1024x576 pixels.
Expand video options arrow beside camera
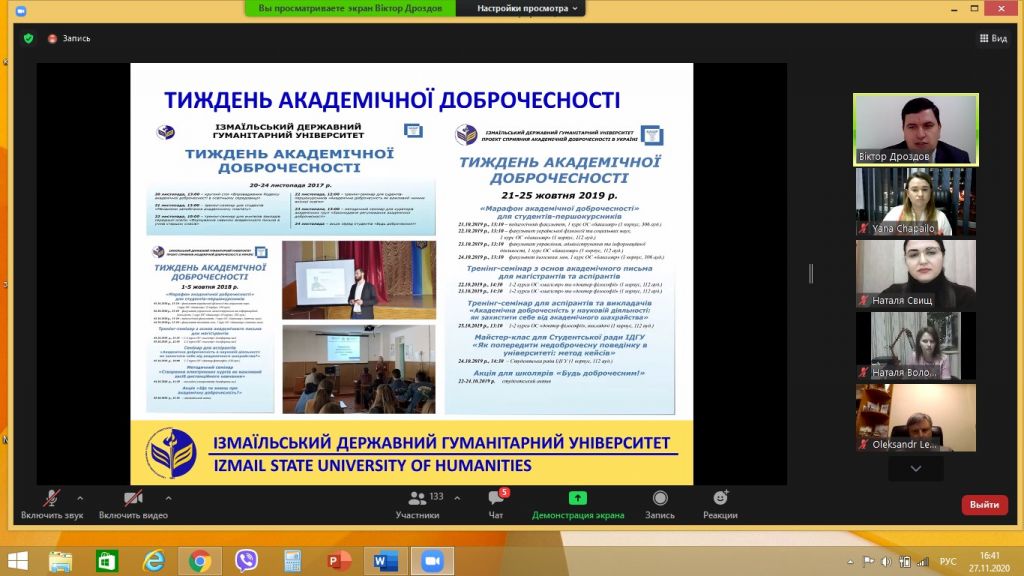168,498
